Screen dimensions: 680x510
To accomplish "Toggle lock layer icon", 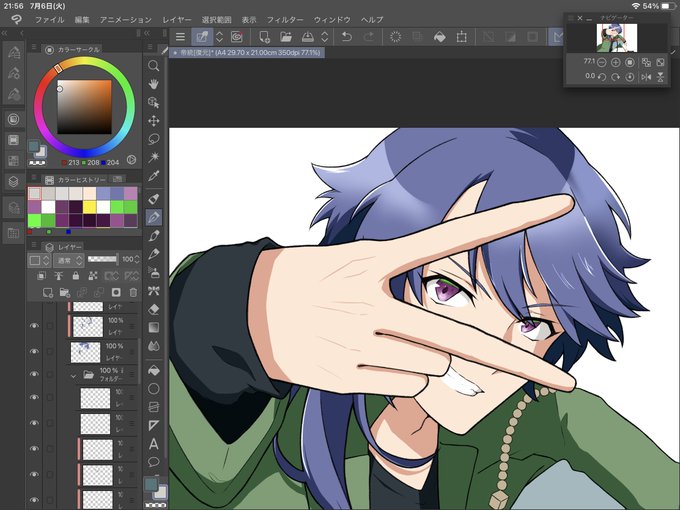I will coord(76,275).
